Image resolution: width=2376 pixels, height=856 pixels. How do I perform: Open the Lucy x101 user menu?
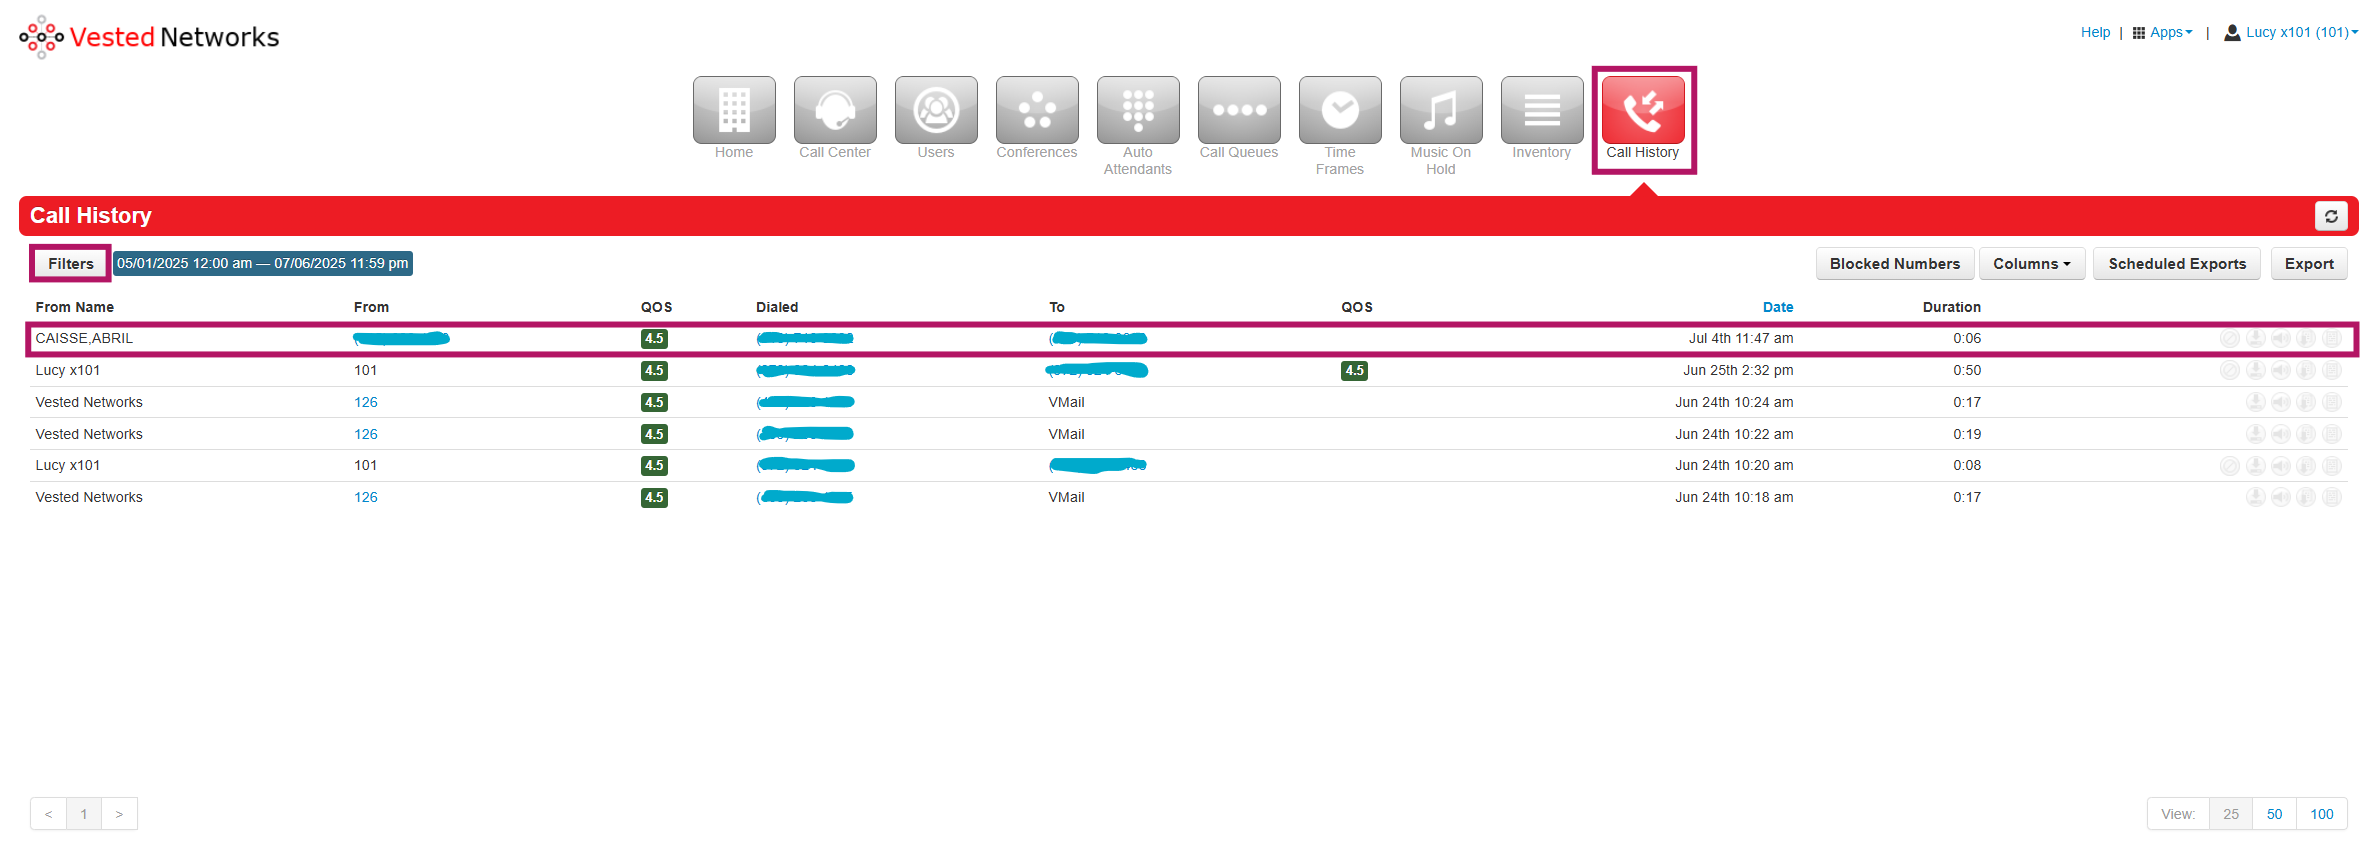click(2292, 33)
